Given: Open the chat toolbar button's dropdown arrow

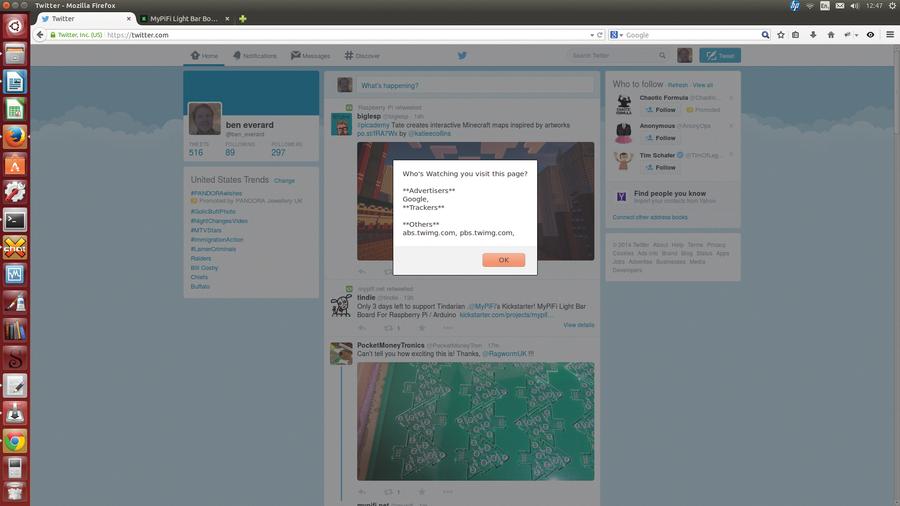Looking at the screenshot, I should click(x=856, y=36).
